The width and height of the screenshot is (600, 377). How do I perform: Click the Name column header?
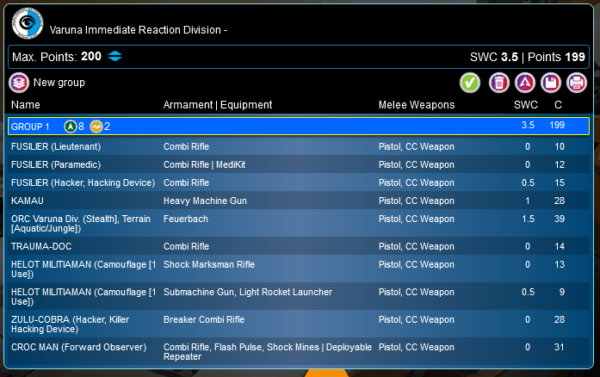click(x=26, y=105)
